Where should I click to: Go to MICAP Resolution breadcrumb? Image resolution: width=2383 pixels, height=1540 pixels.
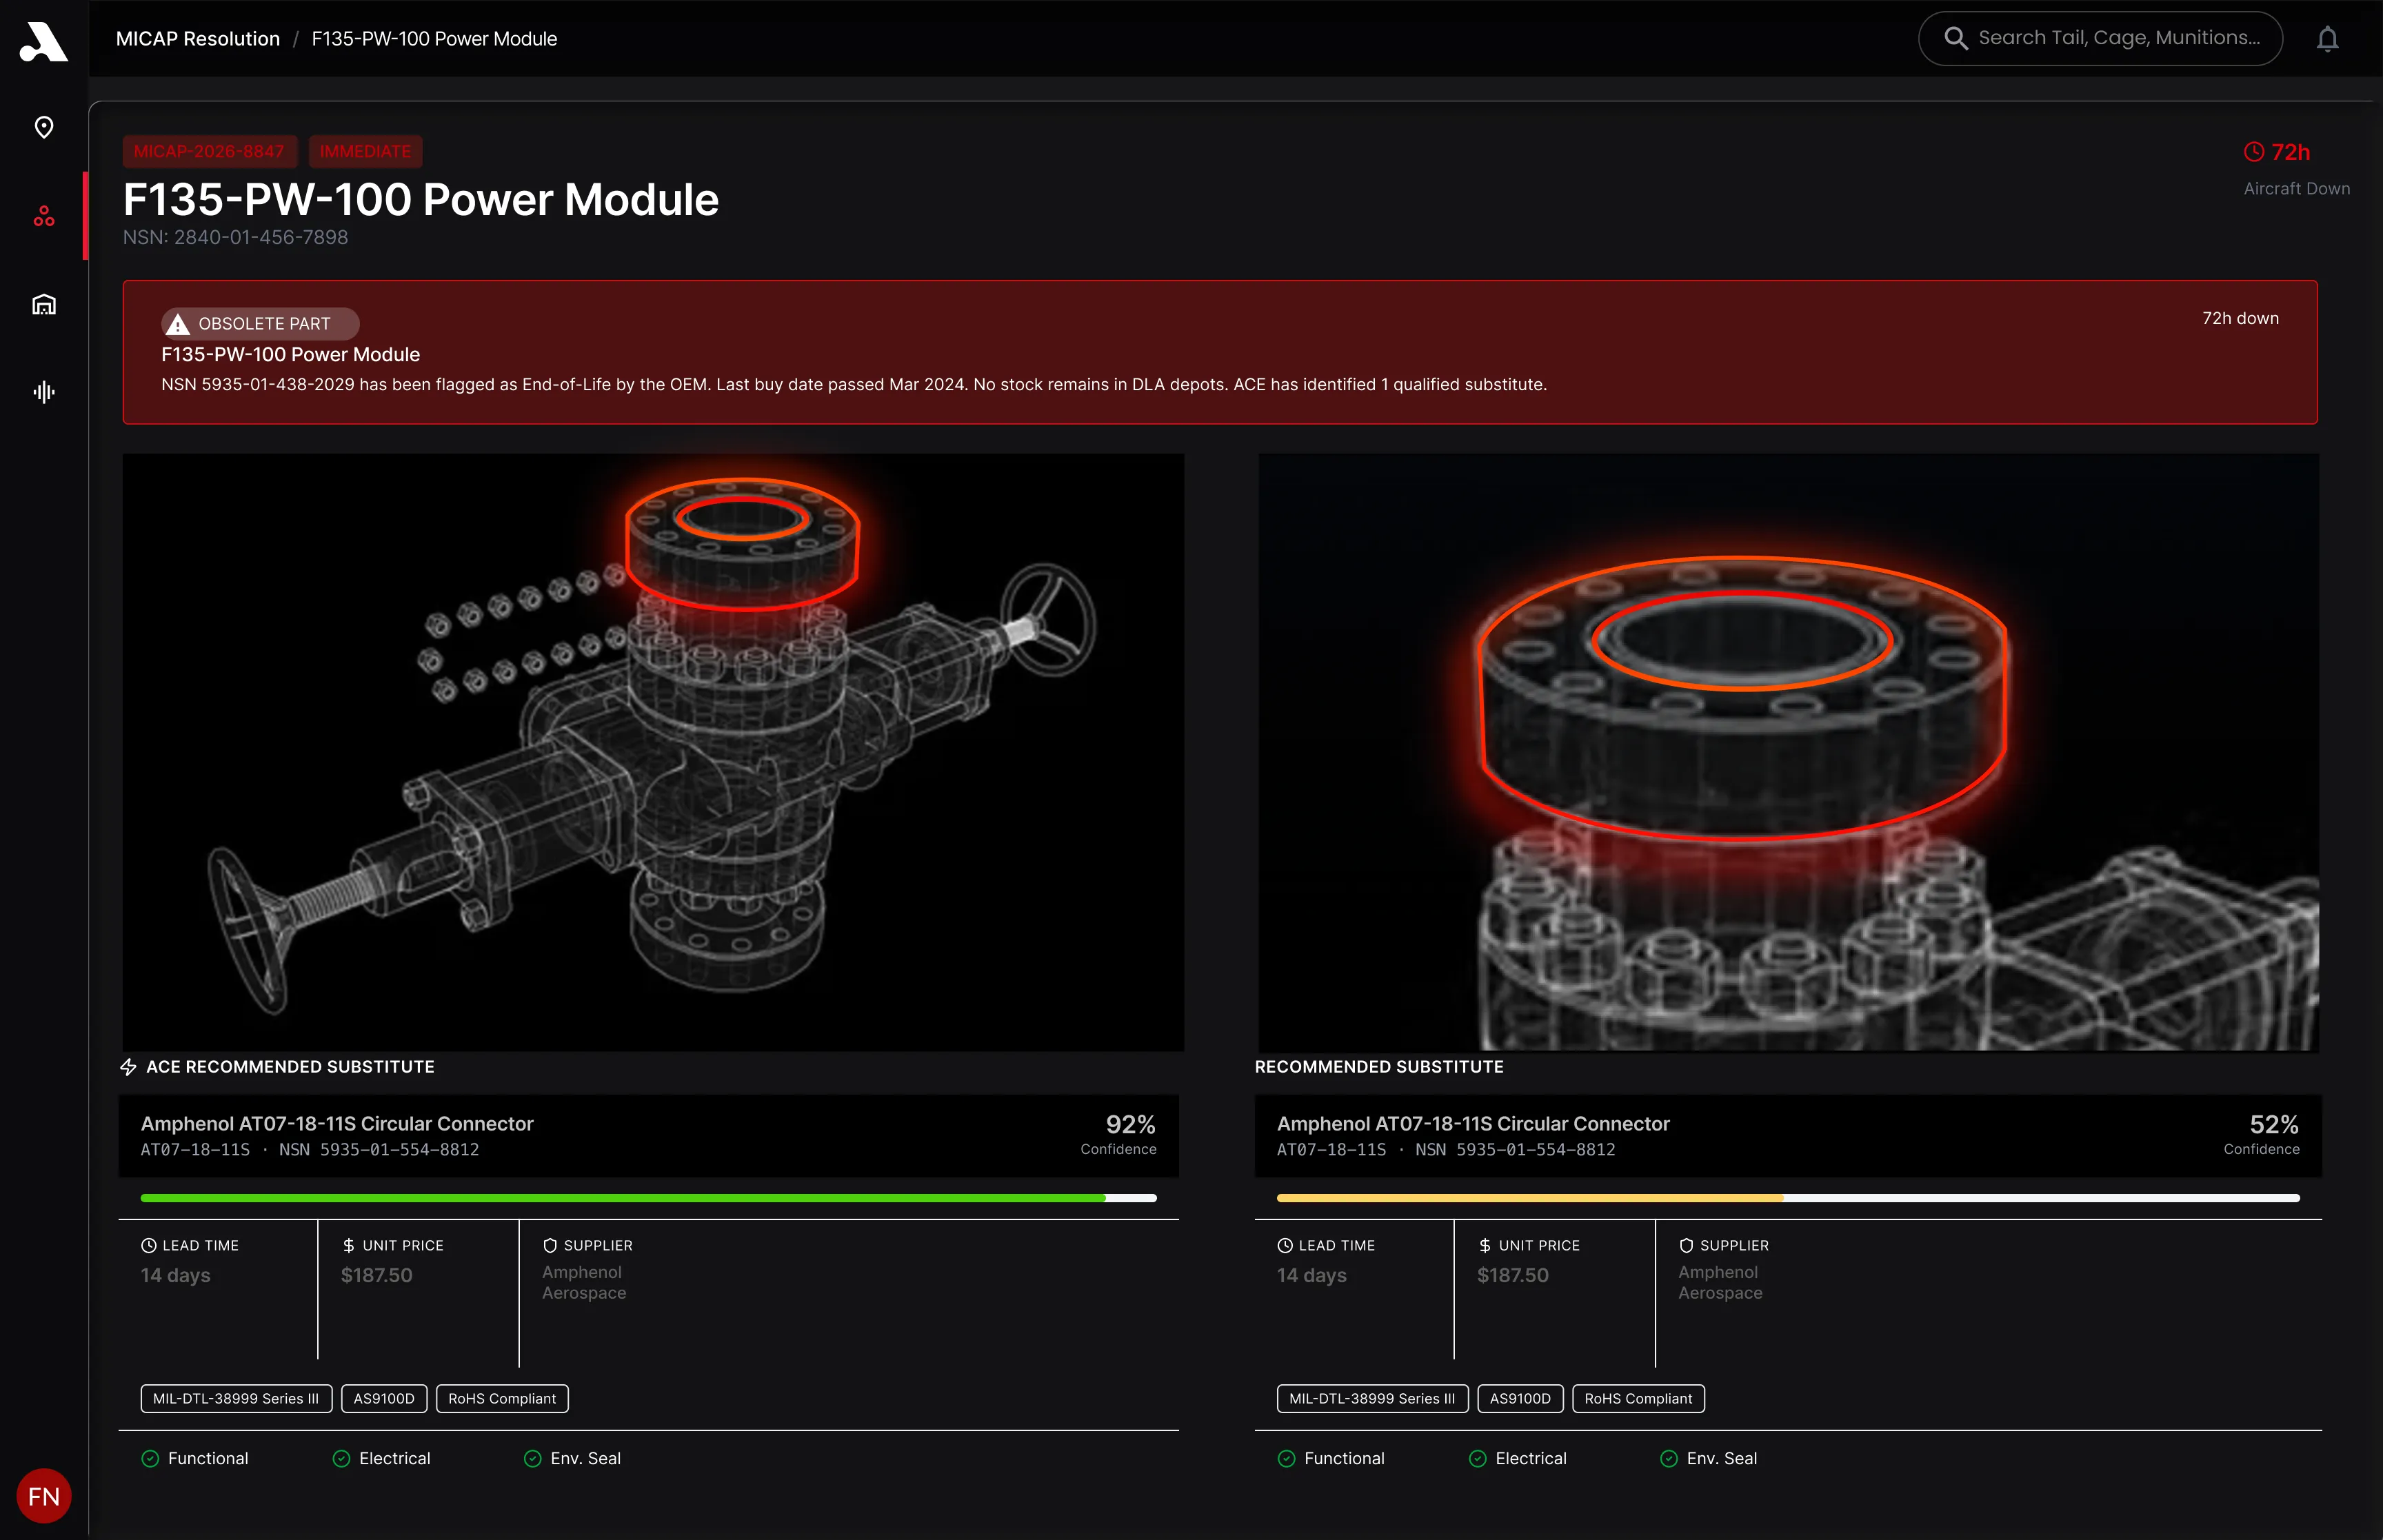(198, 39)
